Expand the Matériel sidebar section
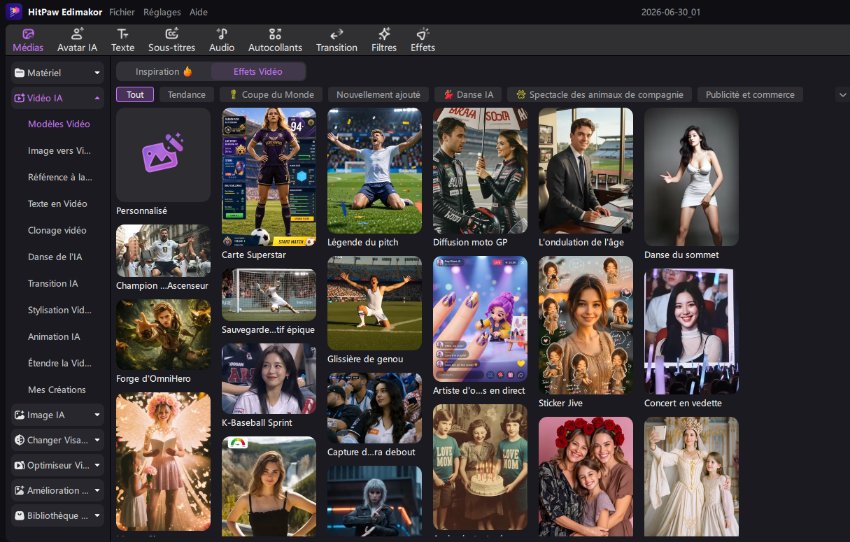Image resolution: width=850 pixels, height=542 pixels. (x=57, y=73)
